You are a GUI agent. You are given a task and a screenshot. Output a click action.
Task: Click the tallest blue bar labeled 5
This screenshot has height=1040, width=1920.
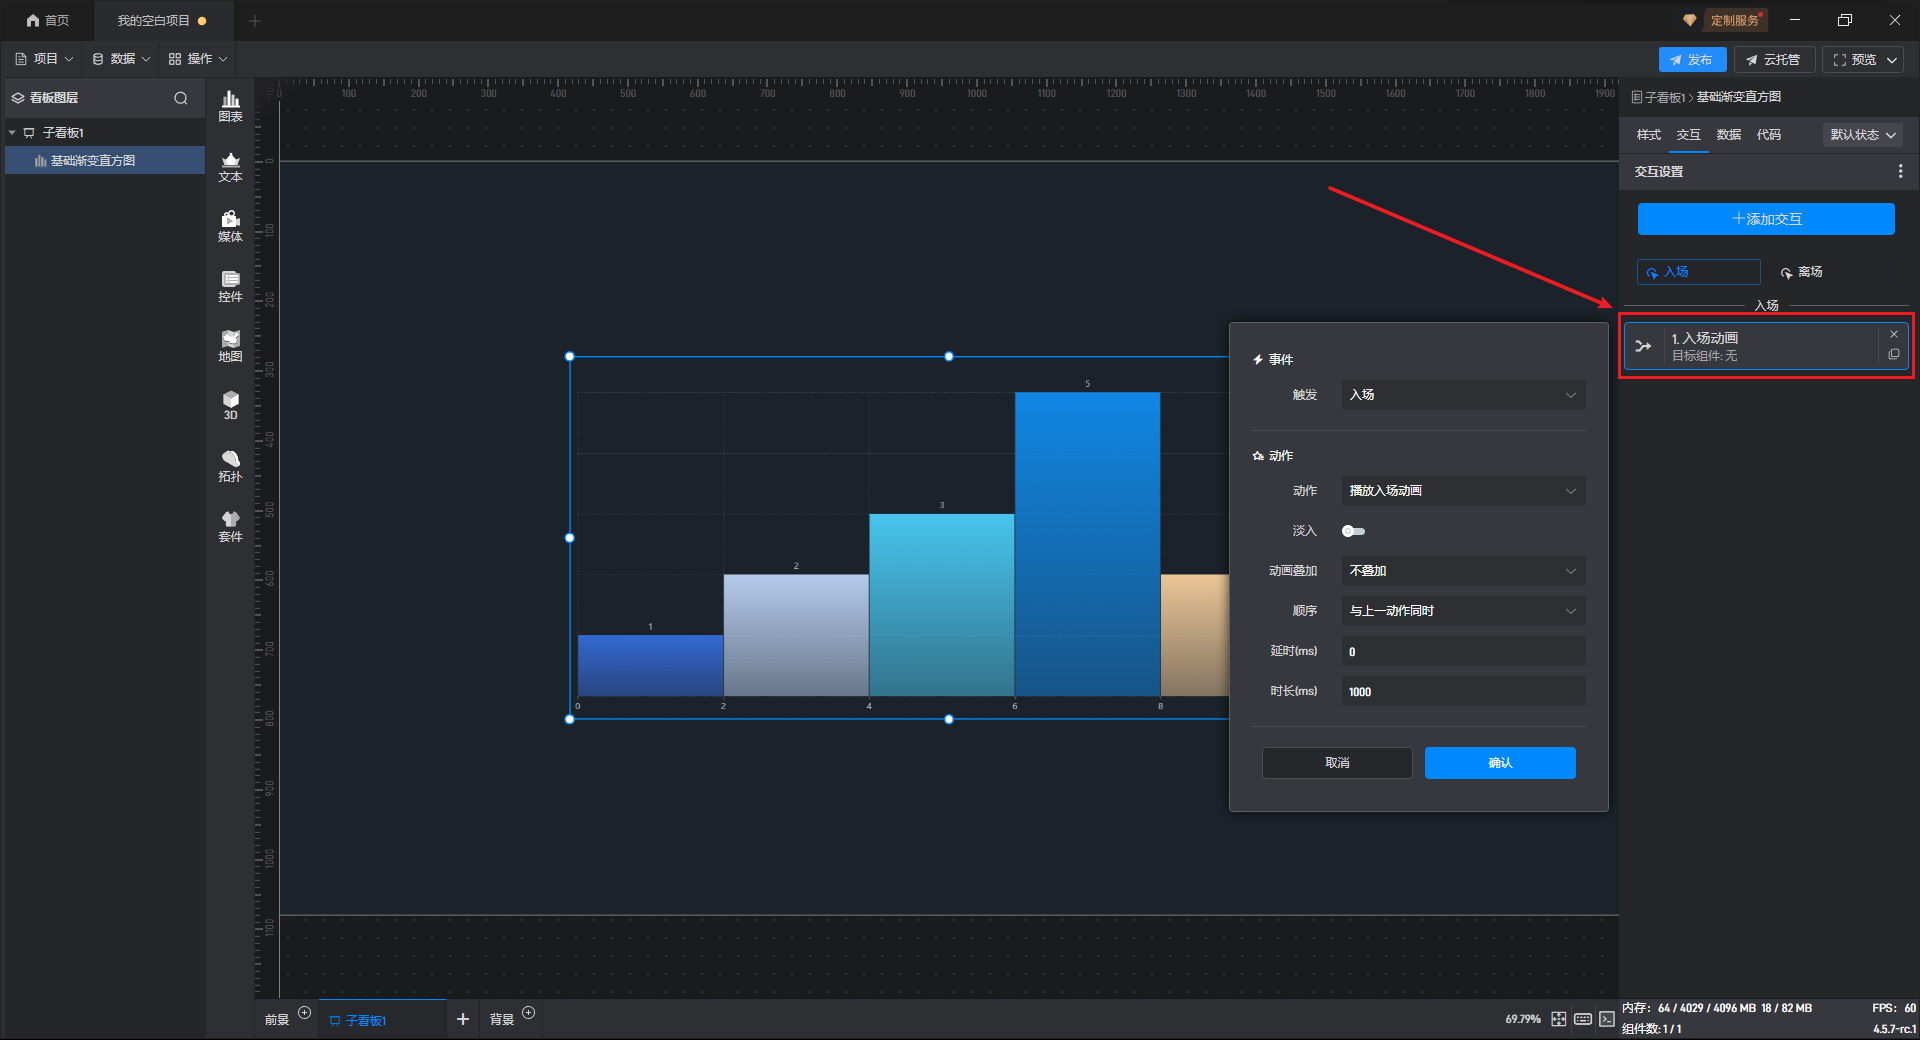1087,544
